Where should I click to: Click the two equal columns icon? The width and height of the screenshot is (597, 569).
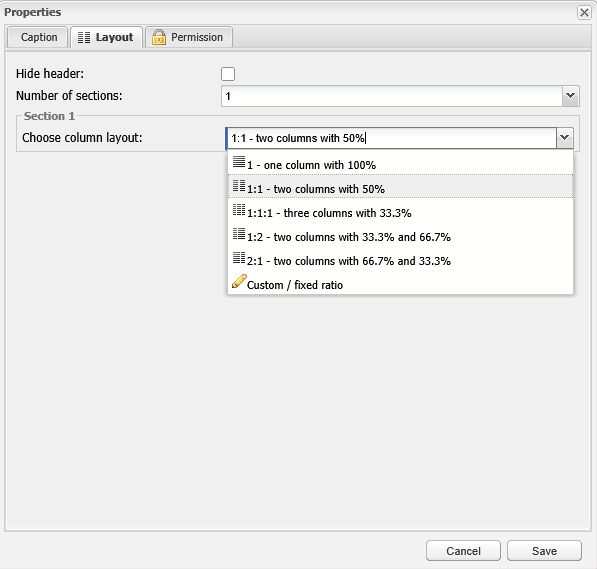tap(239, 186)
